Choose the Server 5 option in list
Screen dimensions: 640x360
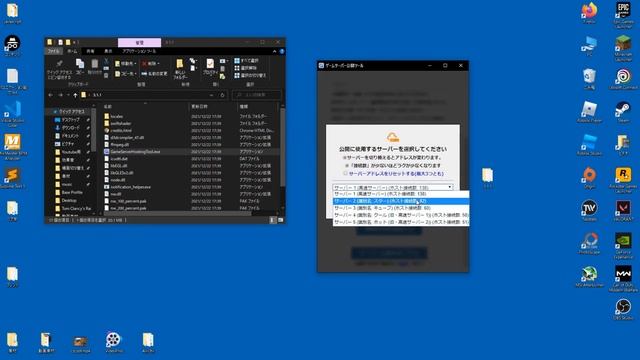tap(401, 222)
